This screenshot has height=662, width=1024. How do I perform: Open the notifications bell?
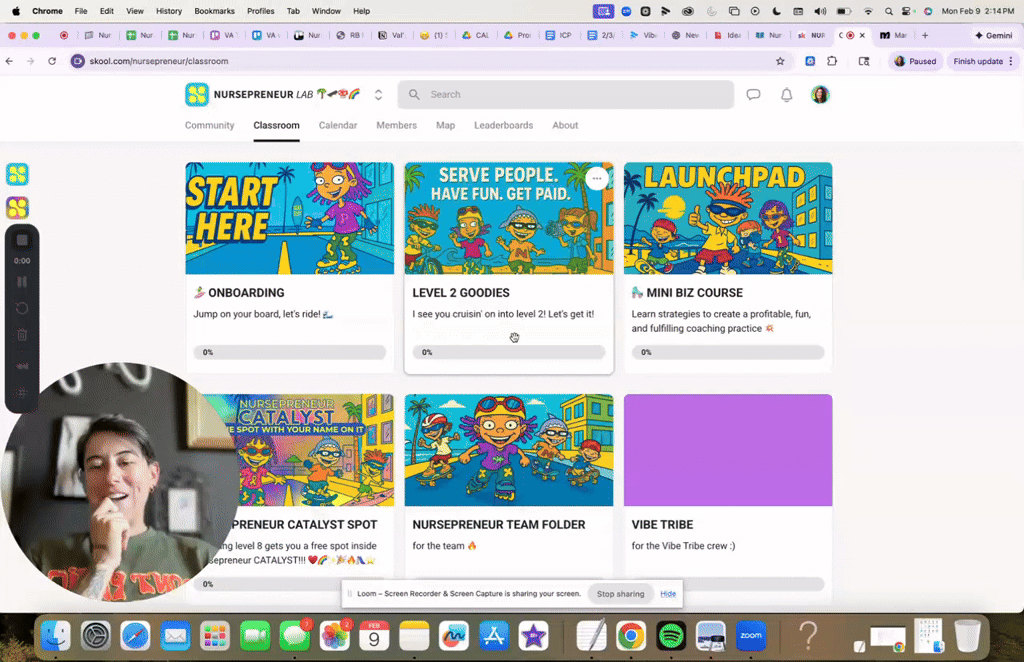[x=786, y=95]
